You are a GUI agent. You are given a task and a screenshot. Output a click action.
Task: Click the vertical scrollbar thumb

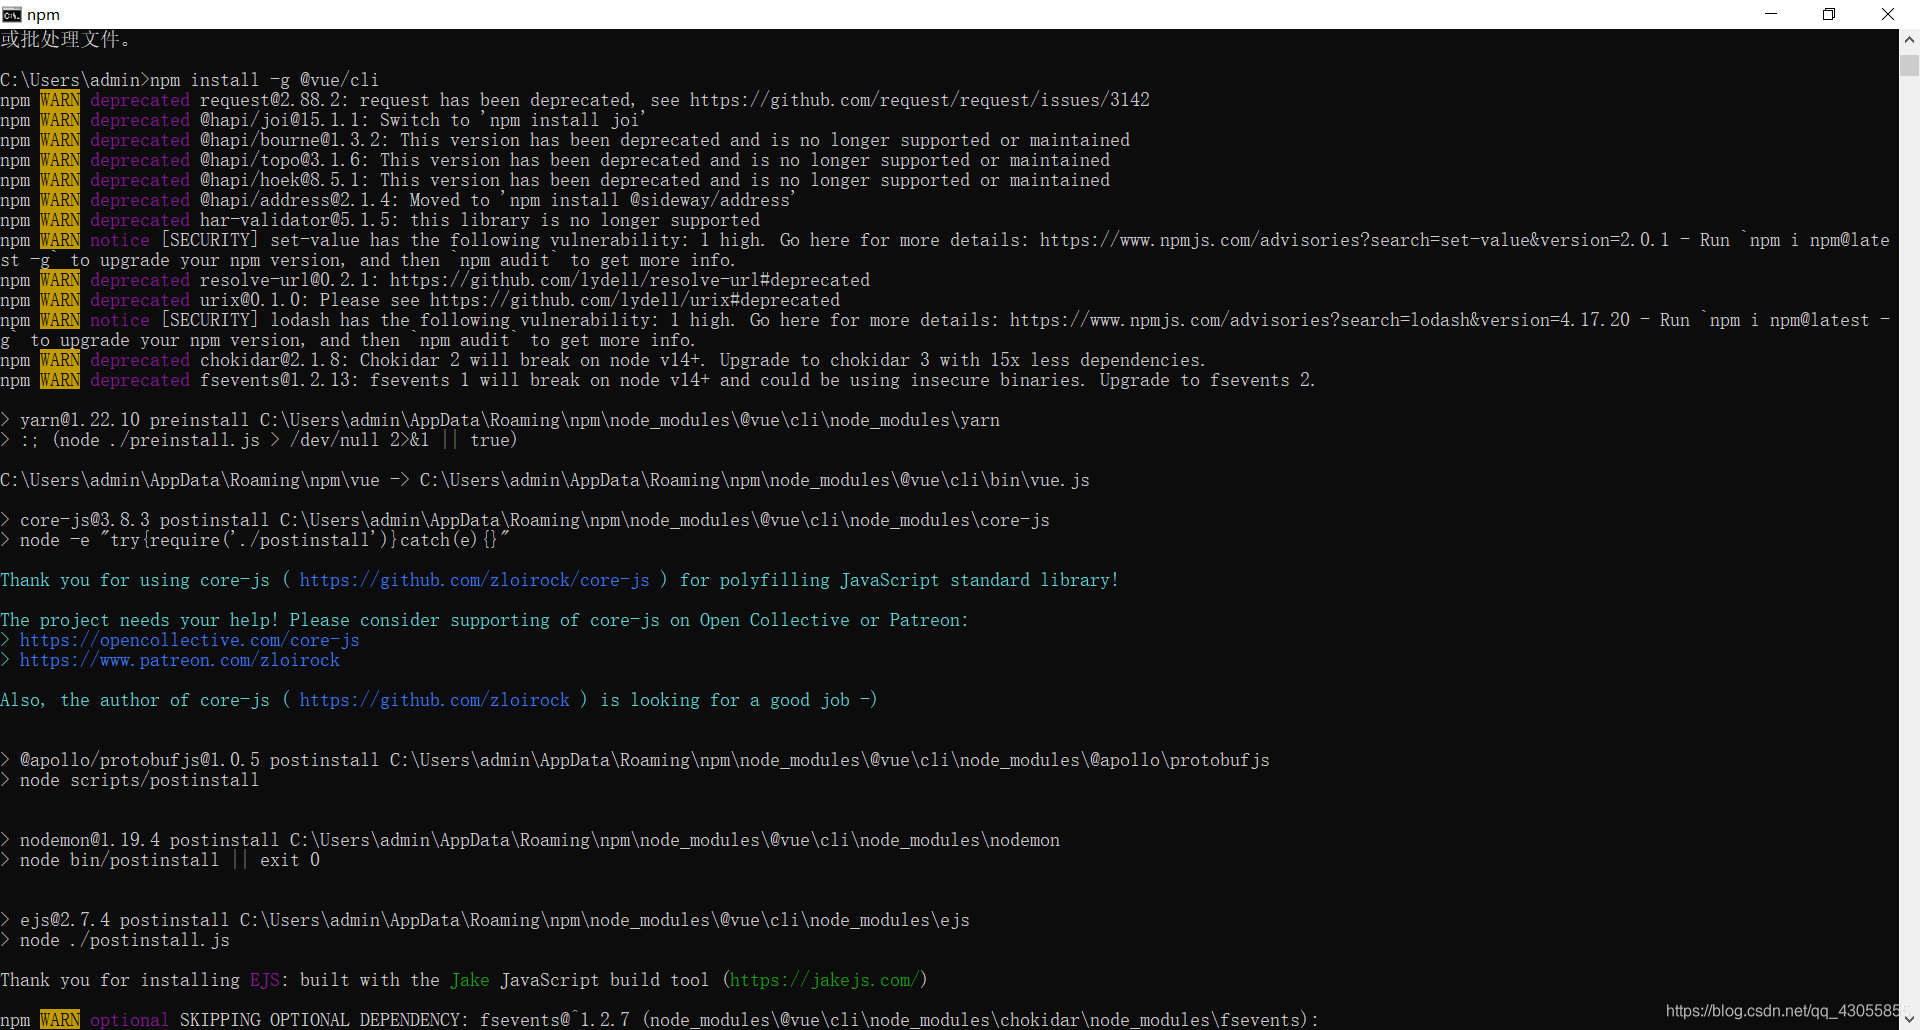click(x=1909, y=65)
